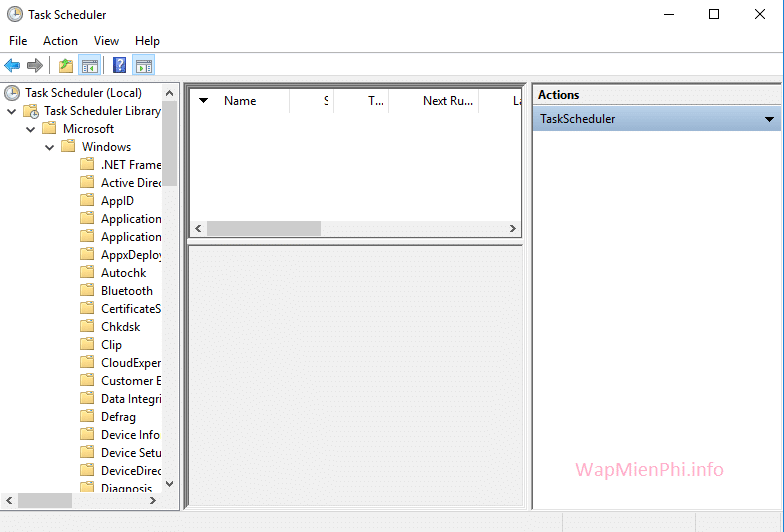Open the Help question-mark toolbar icon
The image size is (784, 532).
120,65
